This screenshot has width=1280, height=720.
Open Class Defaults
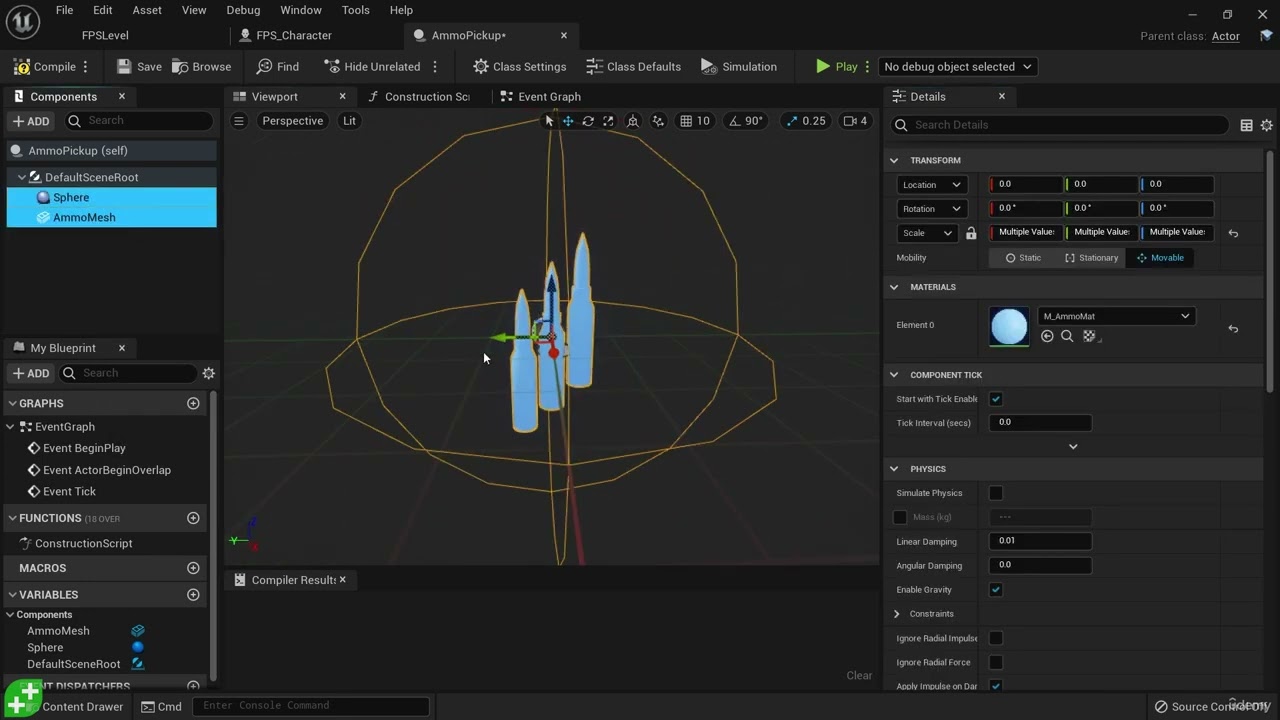pyautogui.click(x=633, y=67)
